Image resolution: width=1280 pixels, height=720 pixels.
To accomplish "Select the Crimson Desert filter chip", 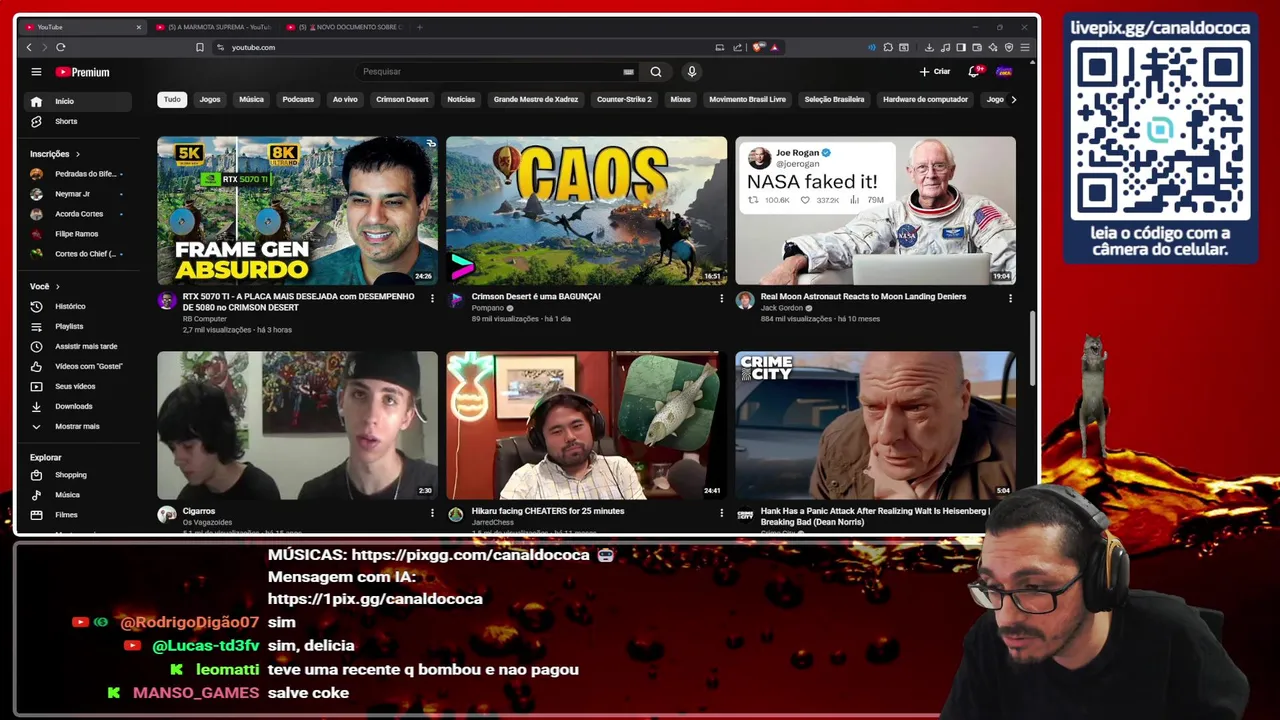I will [402, 99].
